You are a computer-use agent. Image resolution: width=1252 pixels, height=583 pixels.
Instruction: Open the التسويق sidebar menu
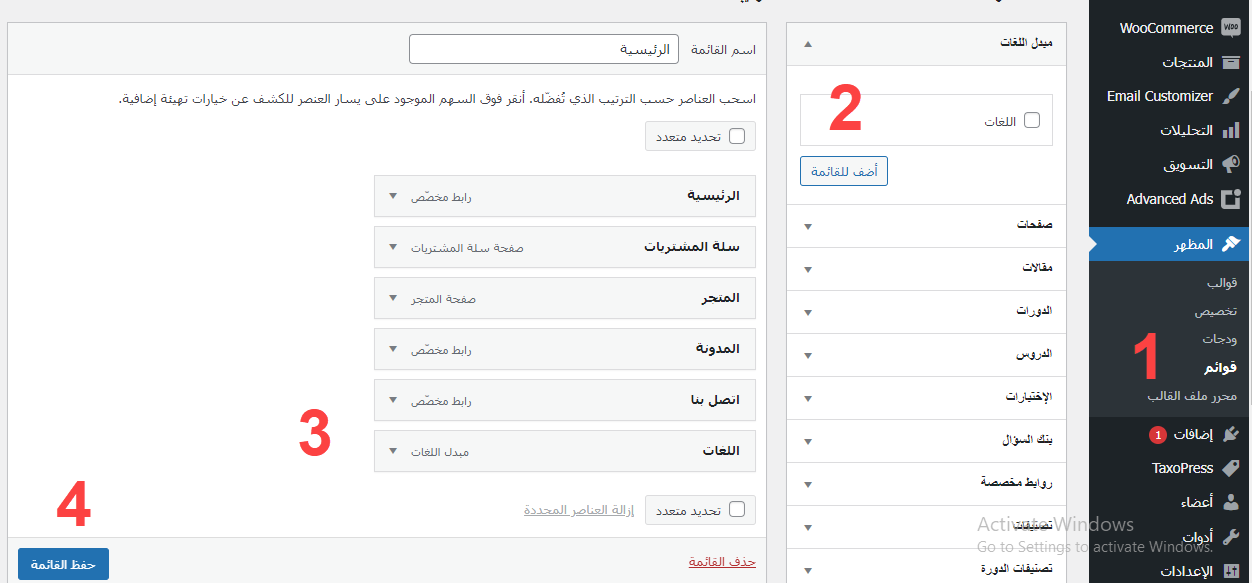tap(1171, 164)
